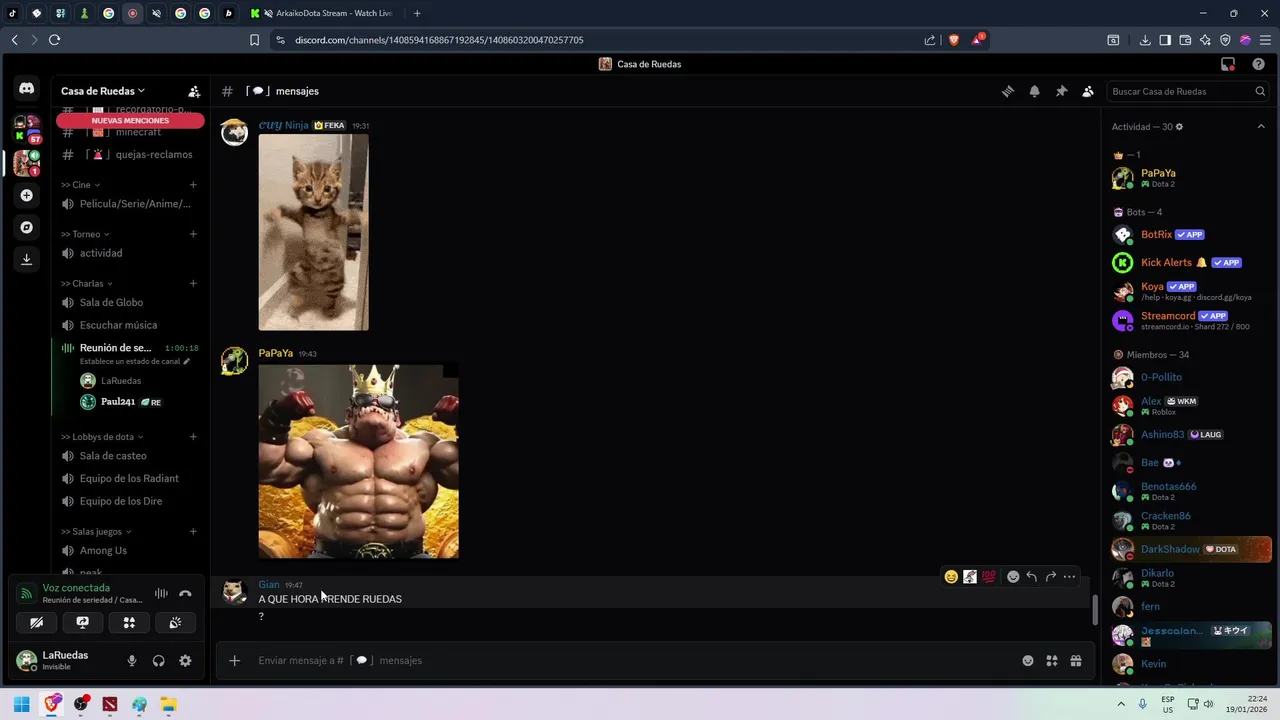
Task: Collapse the Torneo category
Action: tap(85, 234)
